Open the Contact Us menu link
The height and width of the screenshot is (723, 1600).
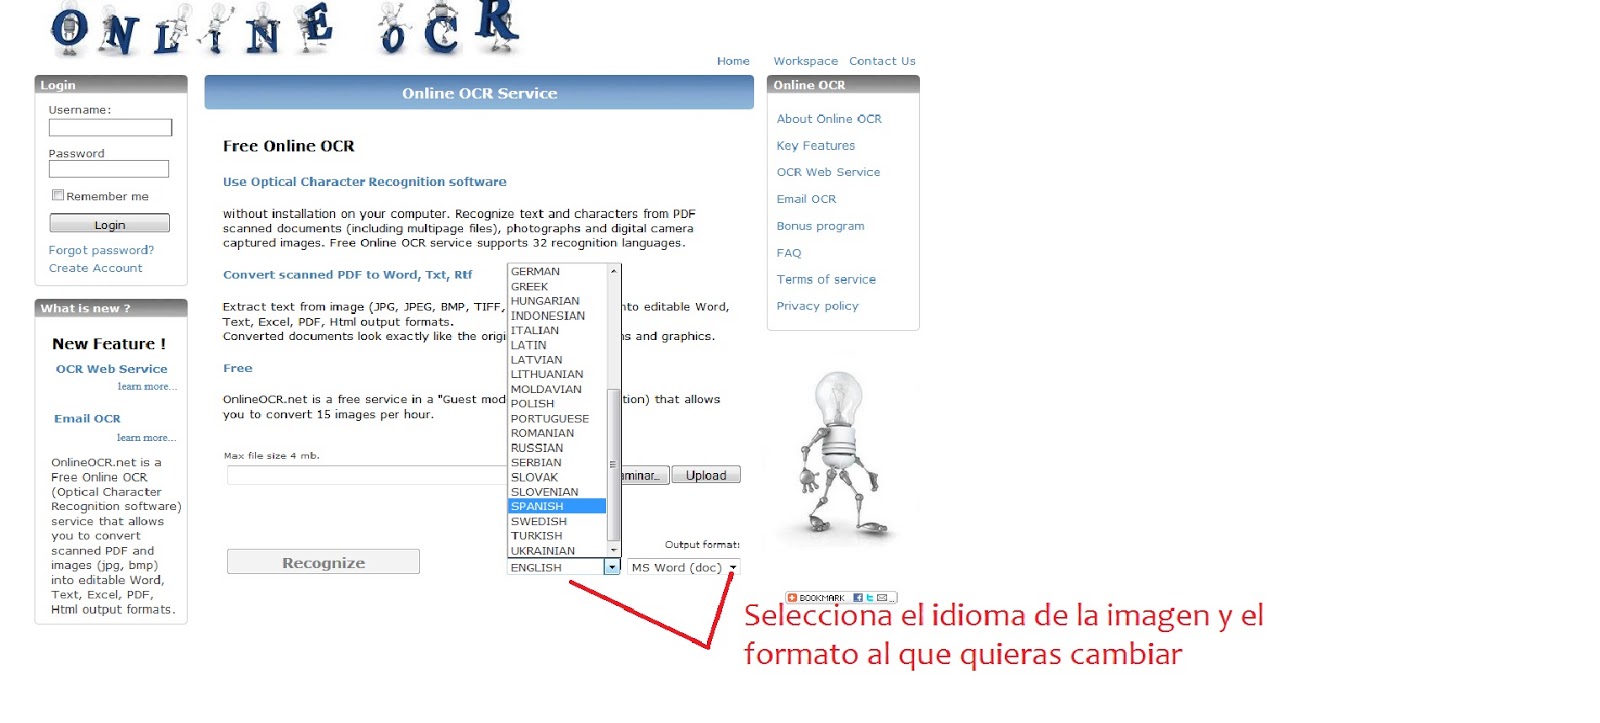pos(882,61)
